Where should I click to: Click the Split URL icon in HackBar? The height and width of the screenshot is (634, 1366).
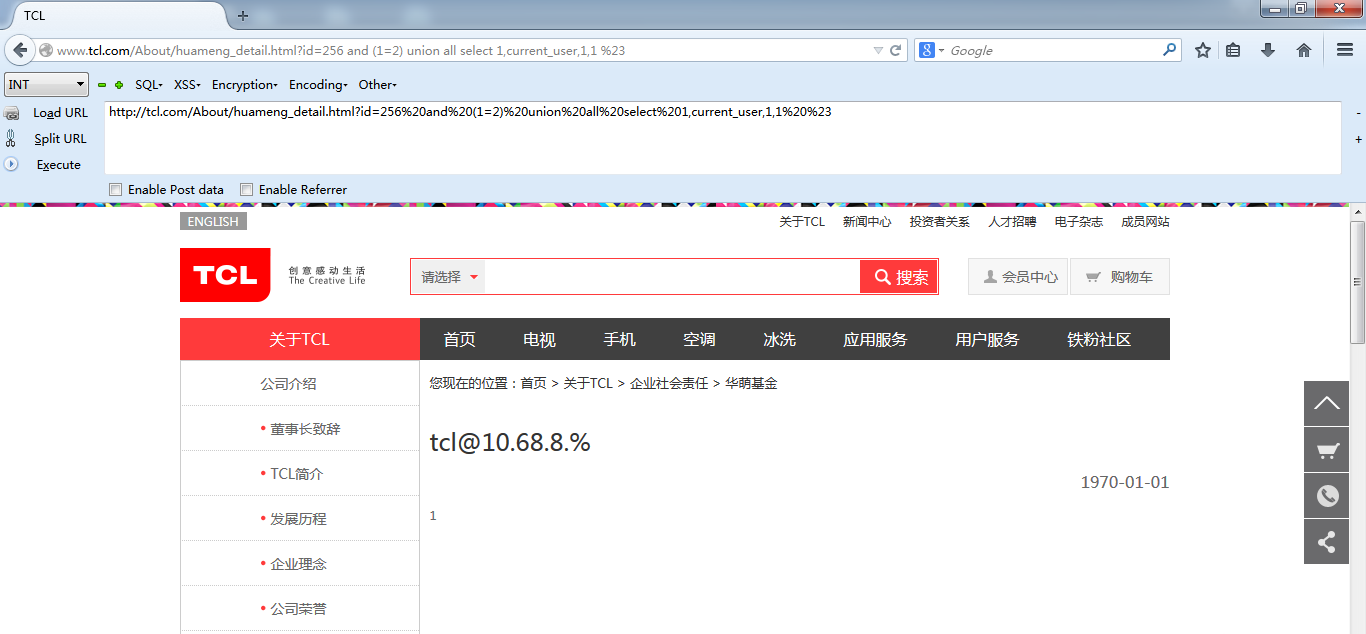coord(11,139)
